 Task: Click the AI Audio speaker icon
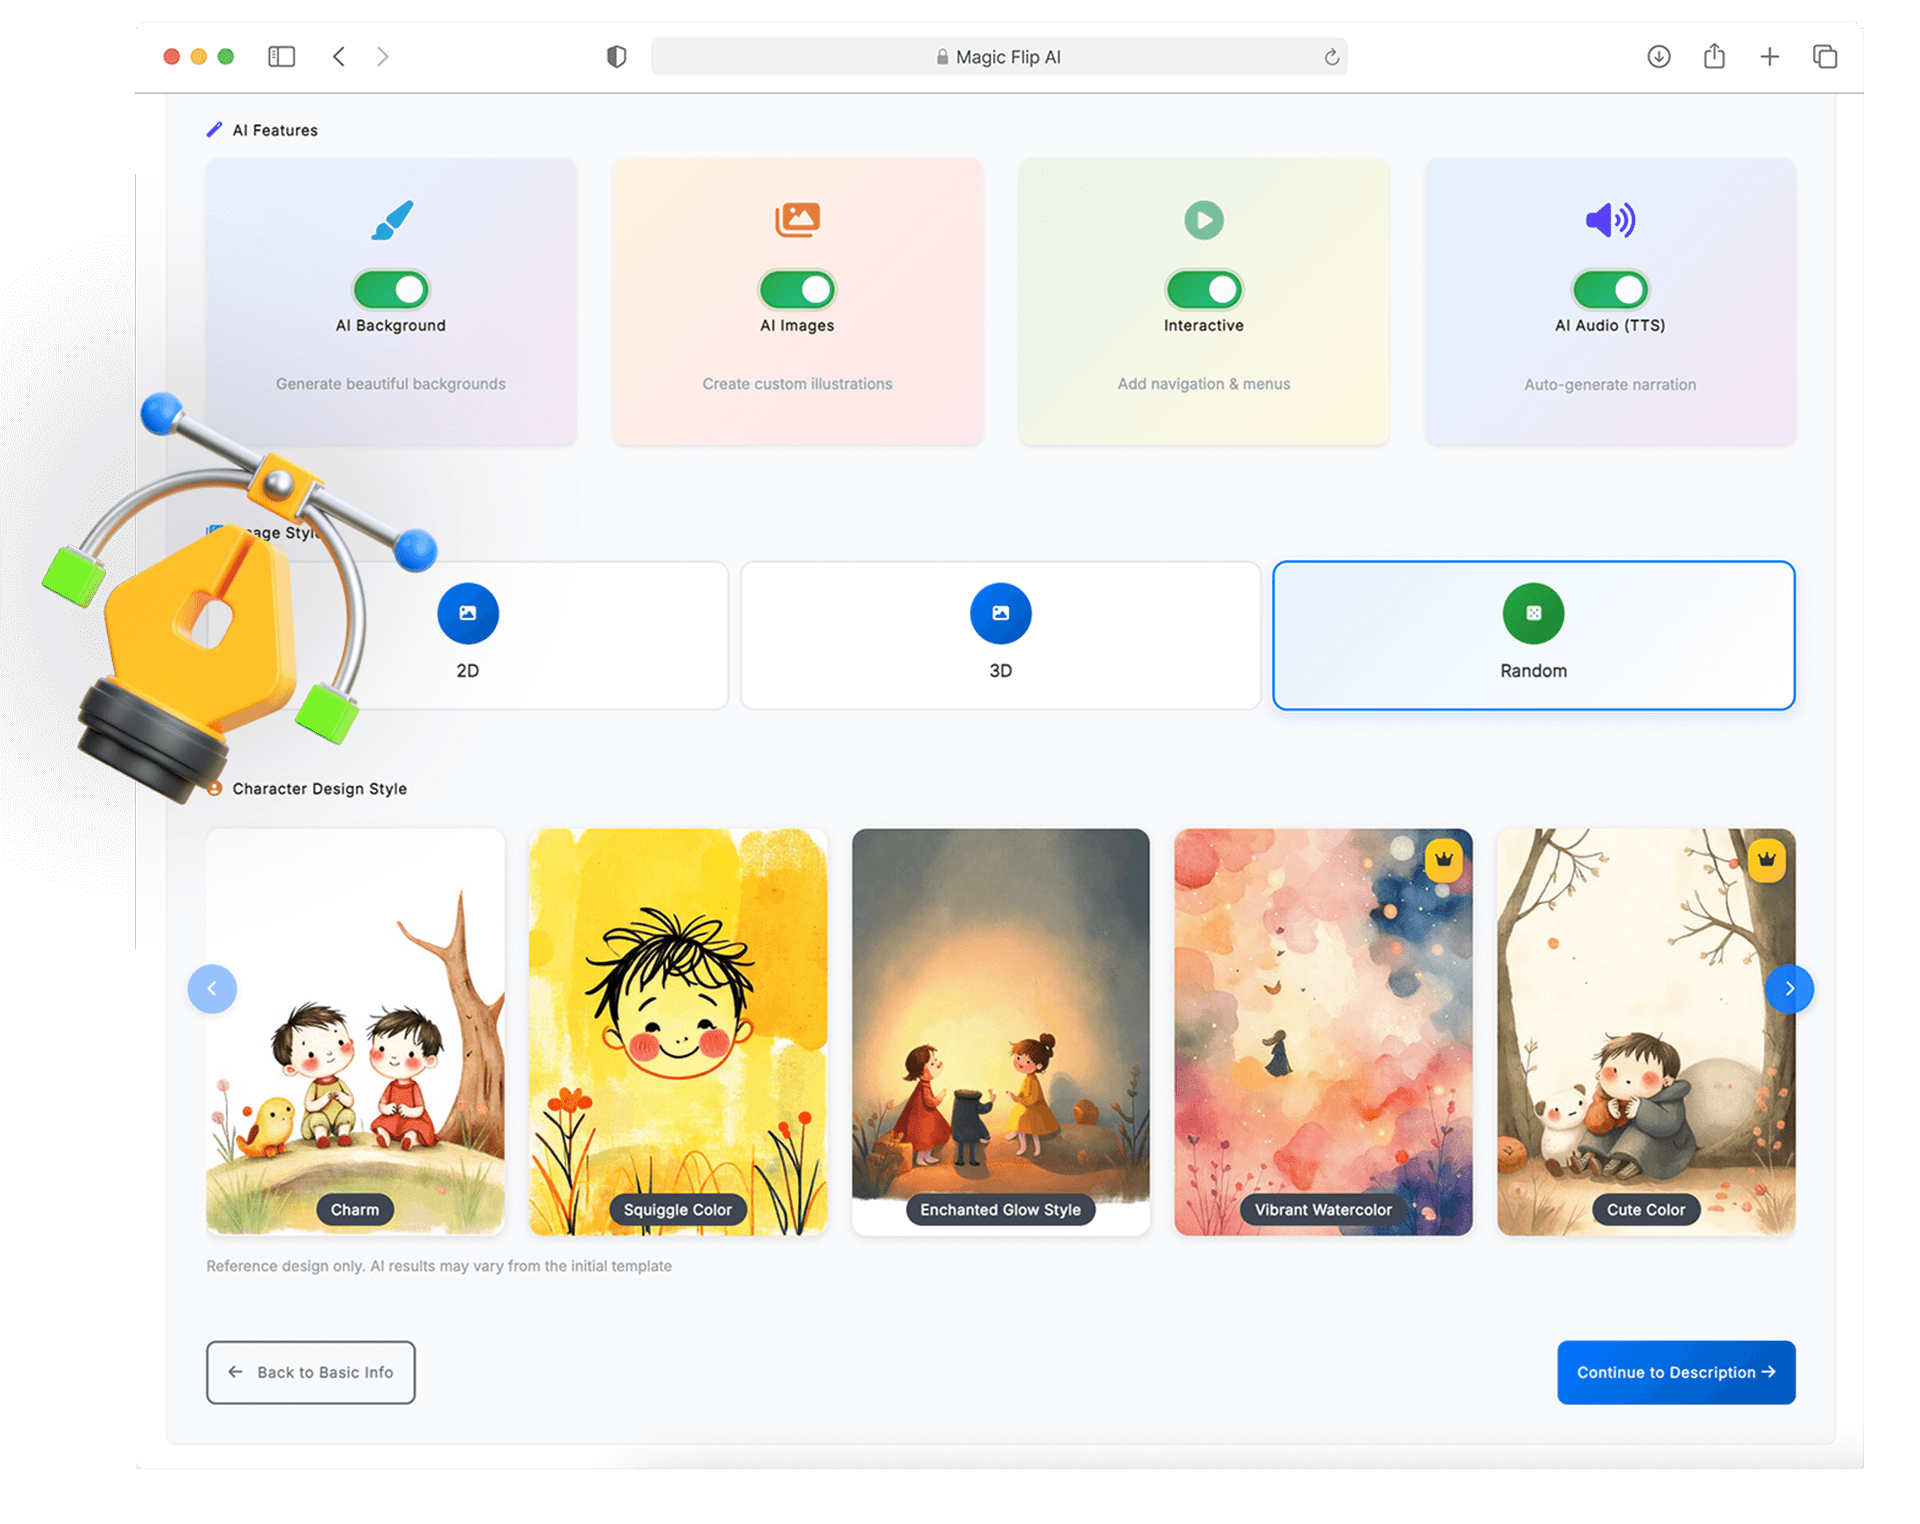click(x=1609, y=220)
